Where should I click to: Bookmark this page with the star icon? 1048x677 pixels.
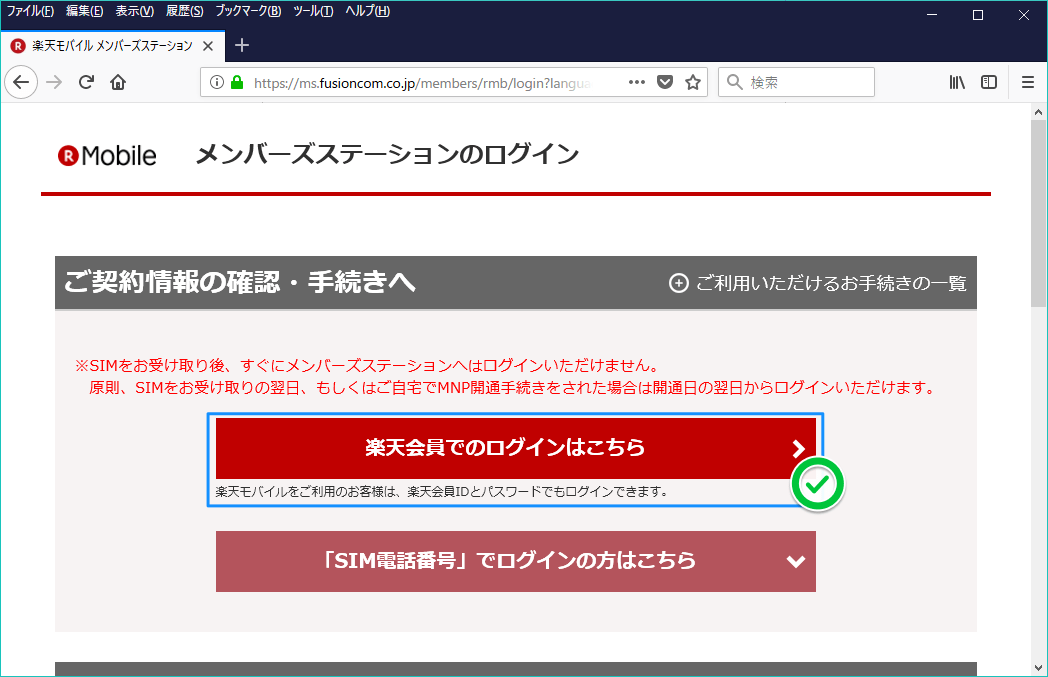(x=693, y=82)
